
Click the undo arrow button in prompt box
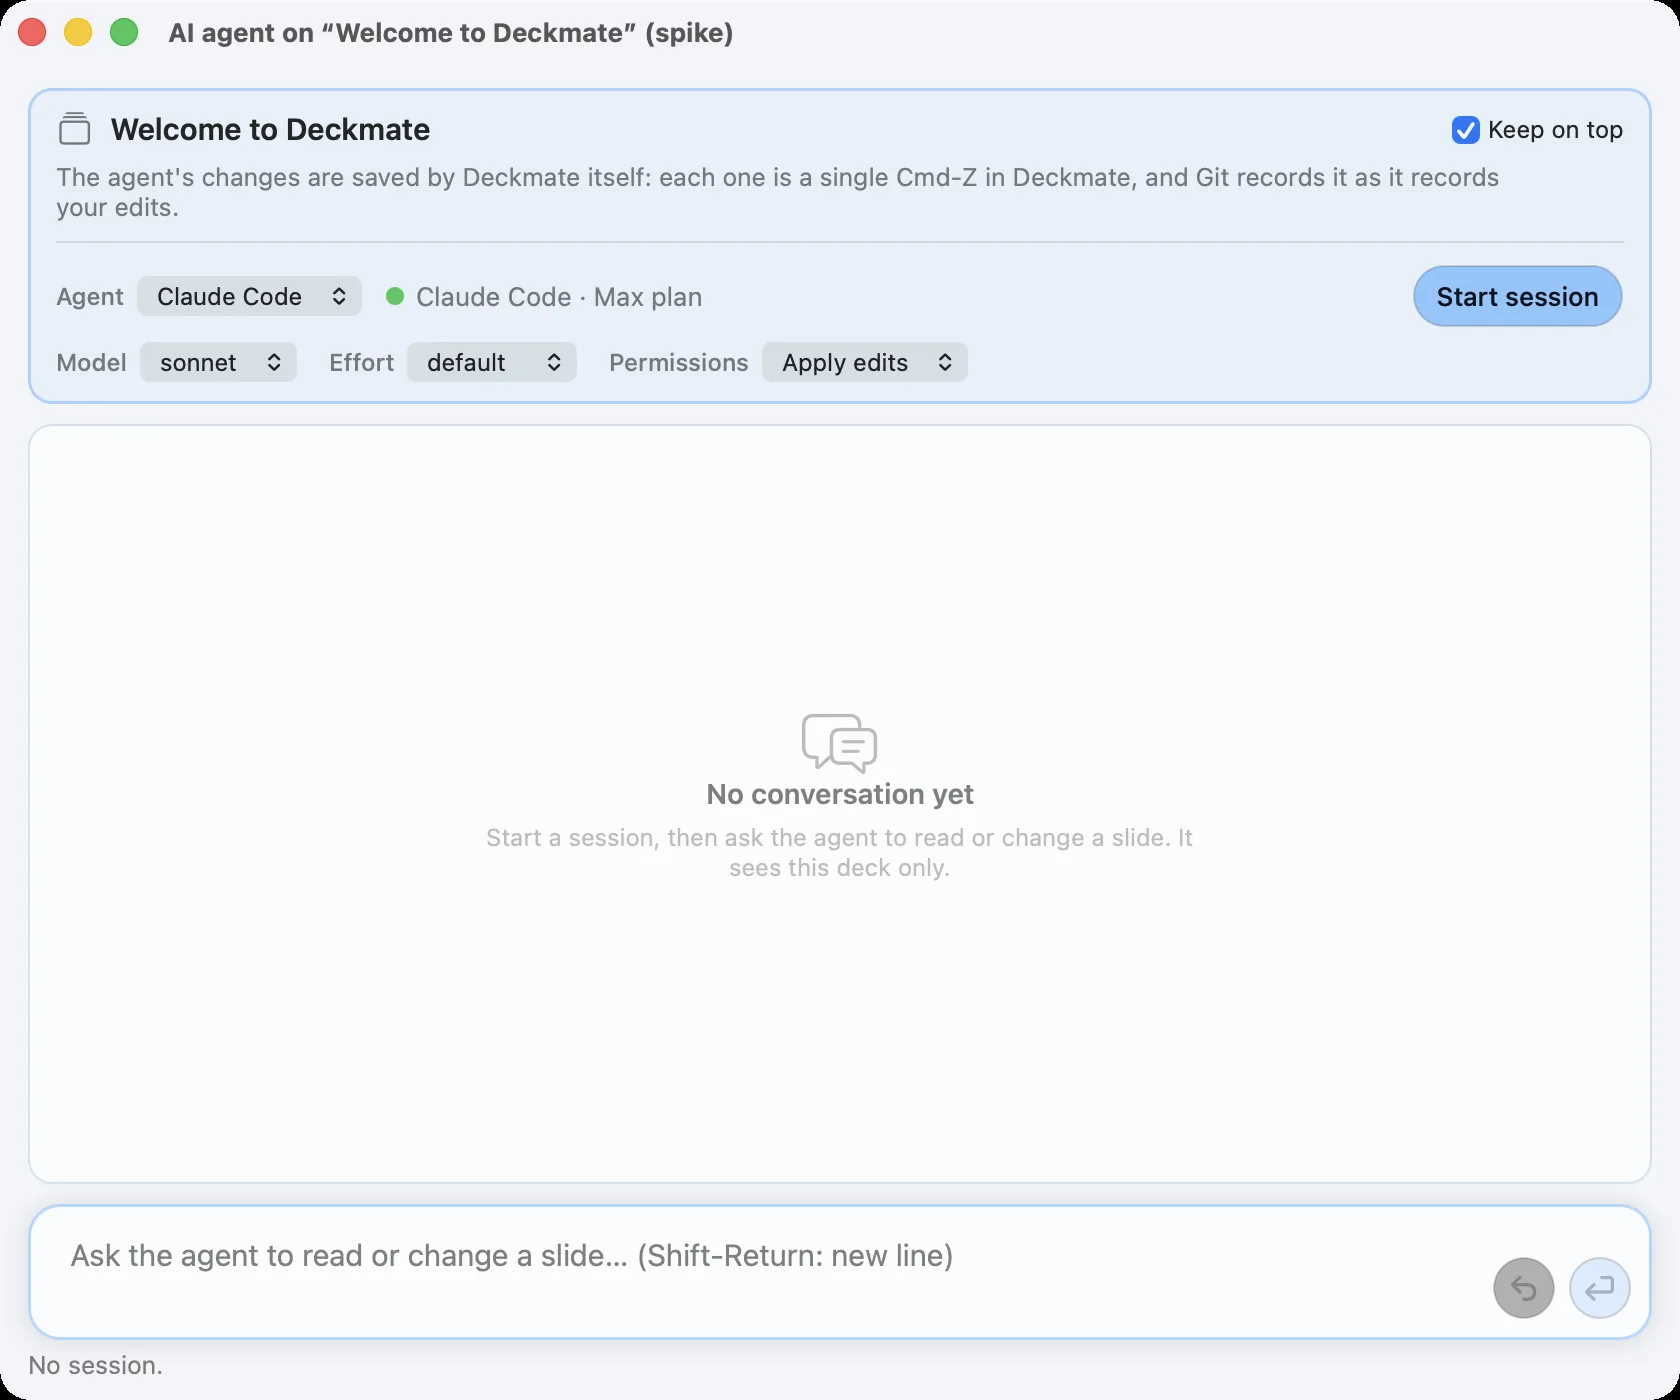(1523, 1288)
